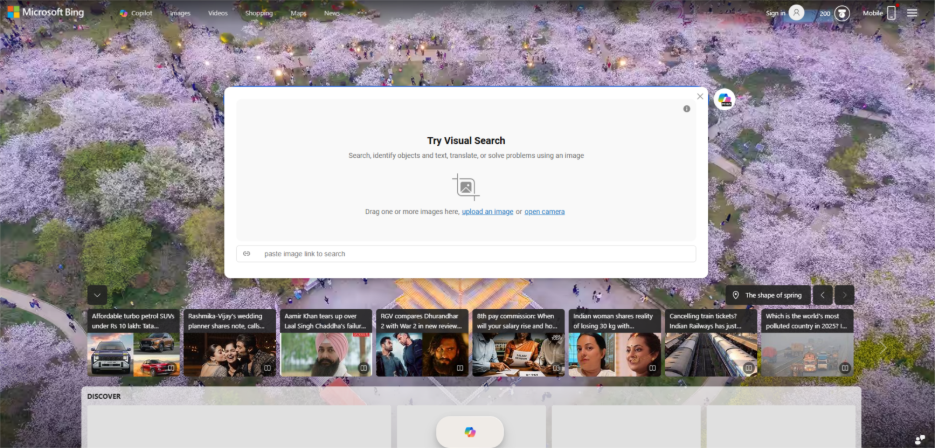The height and width of the screenshot is (448, 936).
Task: Open the Videos tab
Action: pos(218,13)
